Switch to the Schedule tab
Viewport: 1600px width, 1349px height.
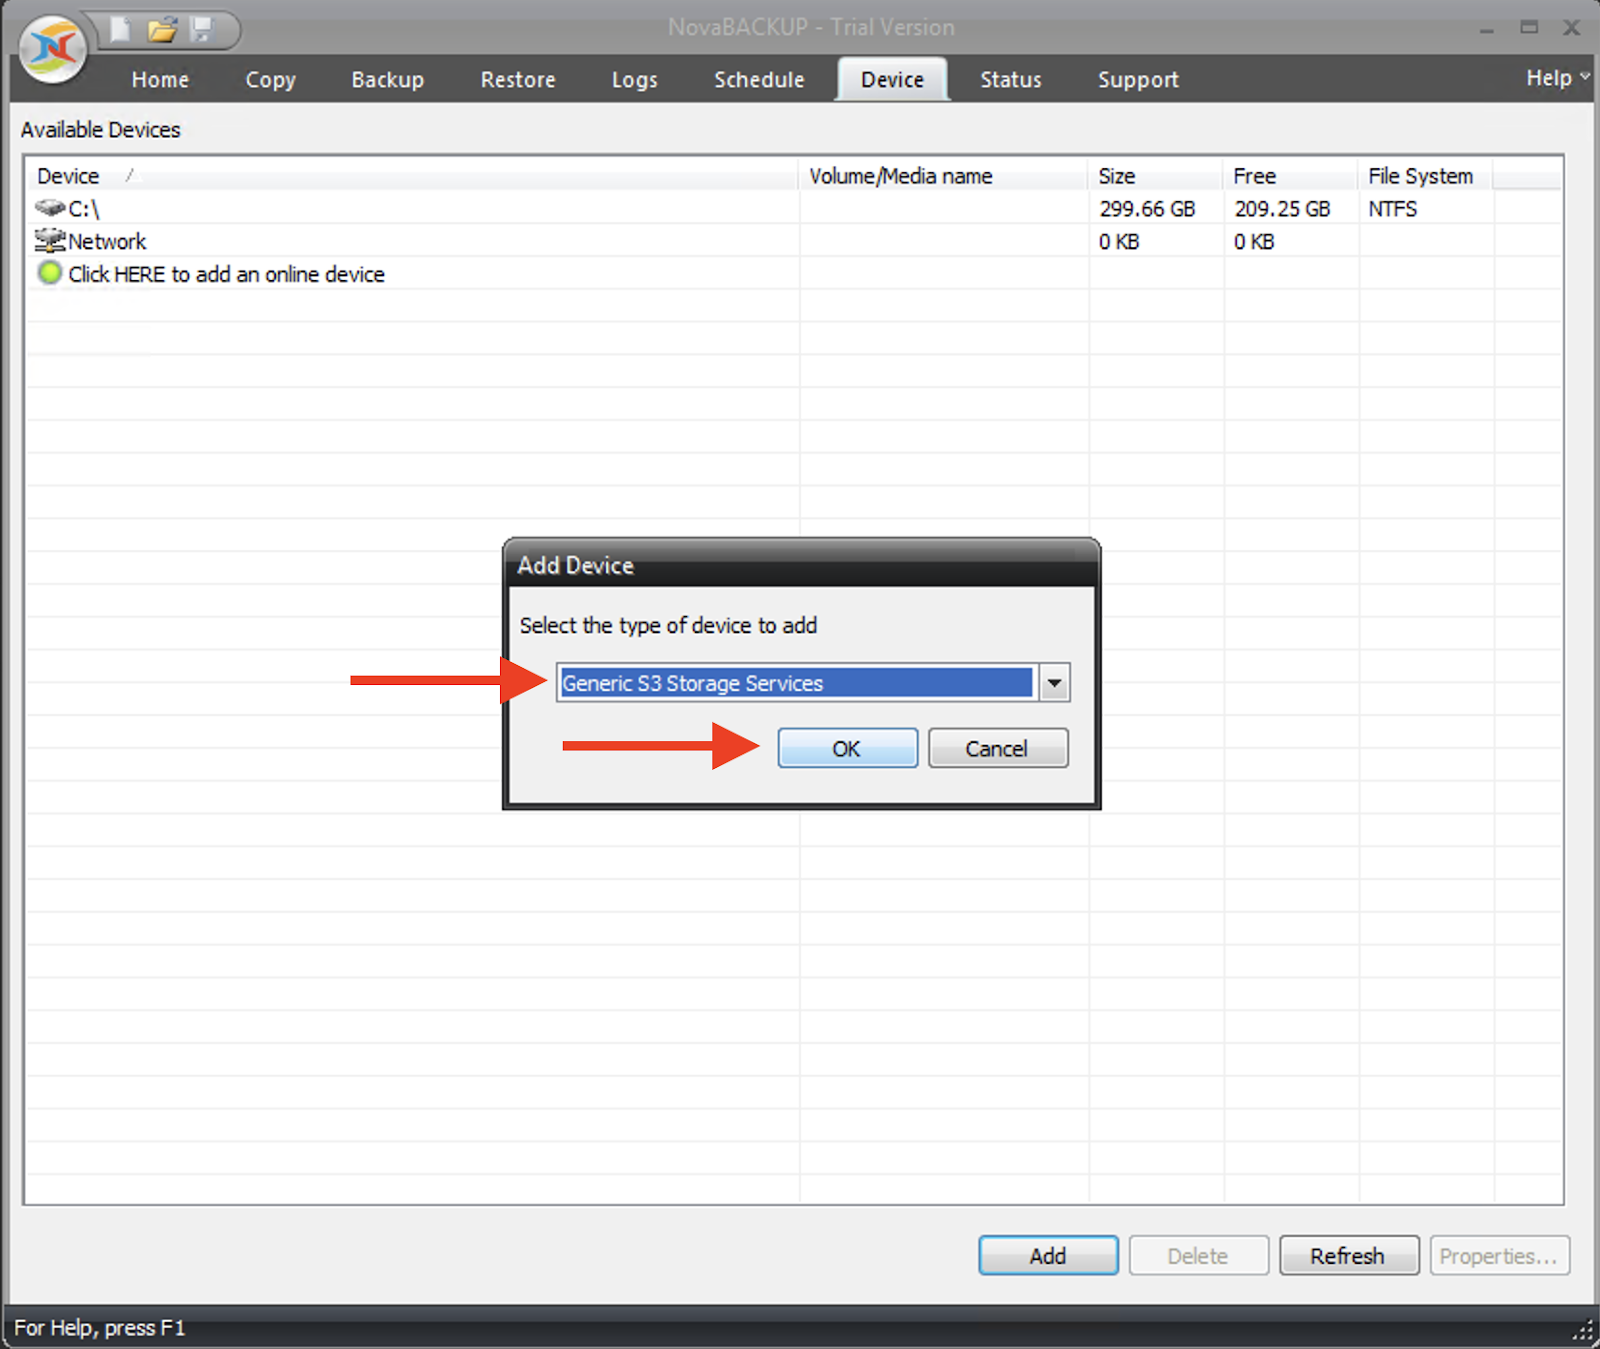(x=759, y=80)
